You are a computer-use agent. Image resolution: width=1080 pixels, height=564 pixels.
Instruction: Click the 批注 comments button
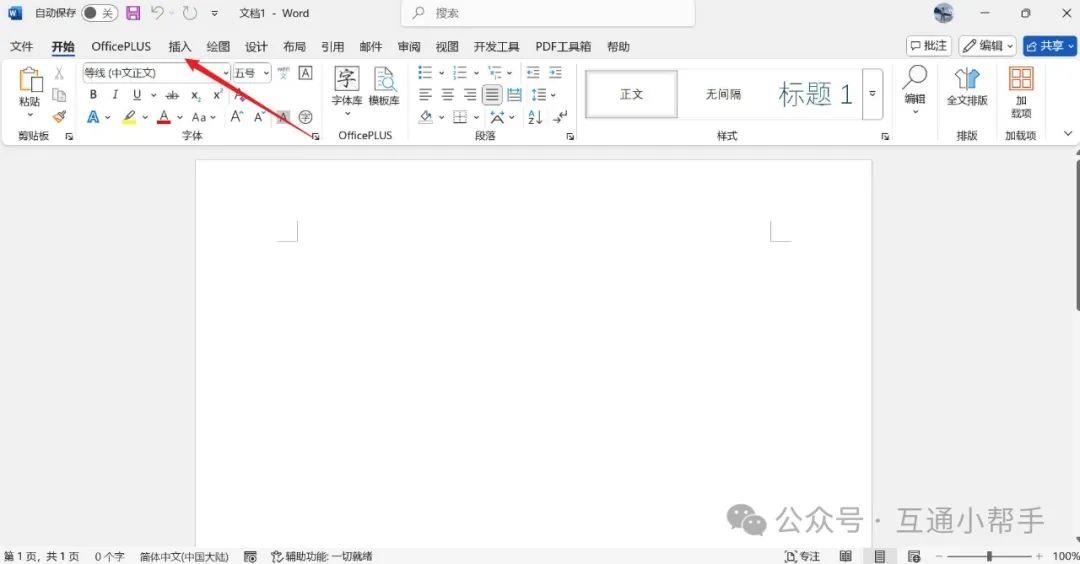pos(928,46)
